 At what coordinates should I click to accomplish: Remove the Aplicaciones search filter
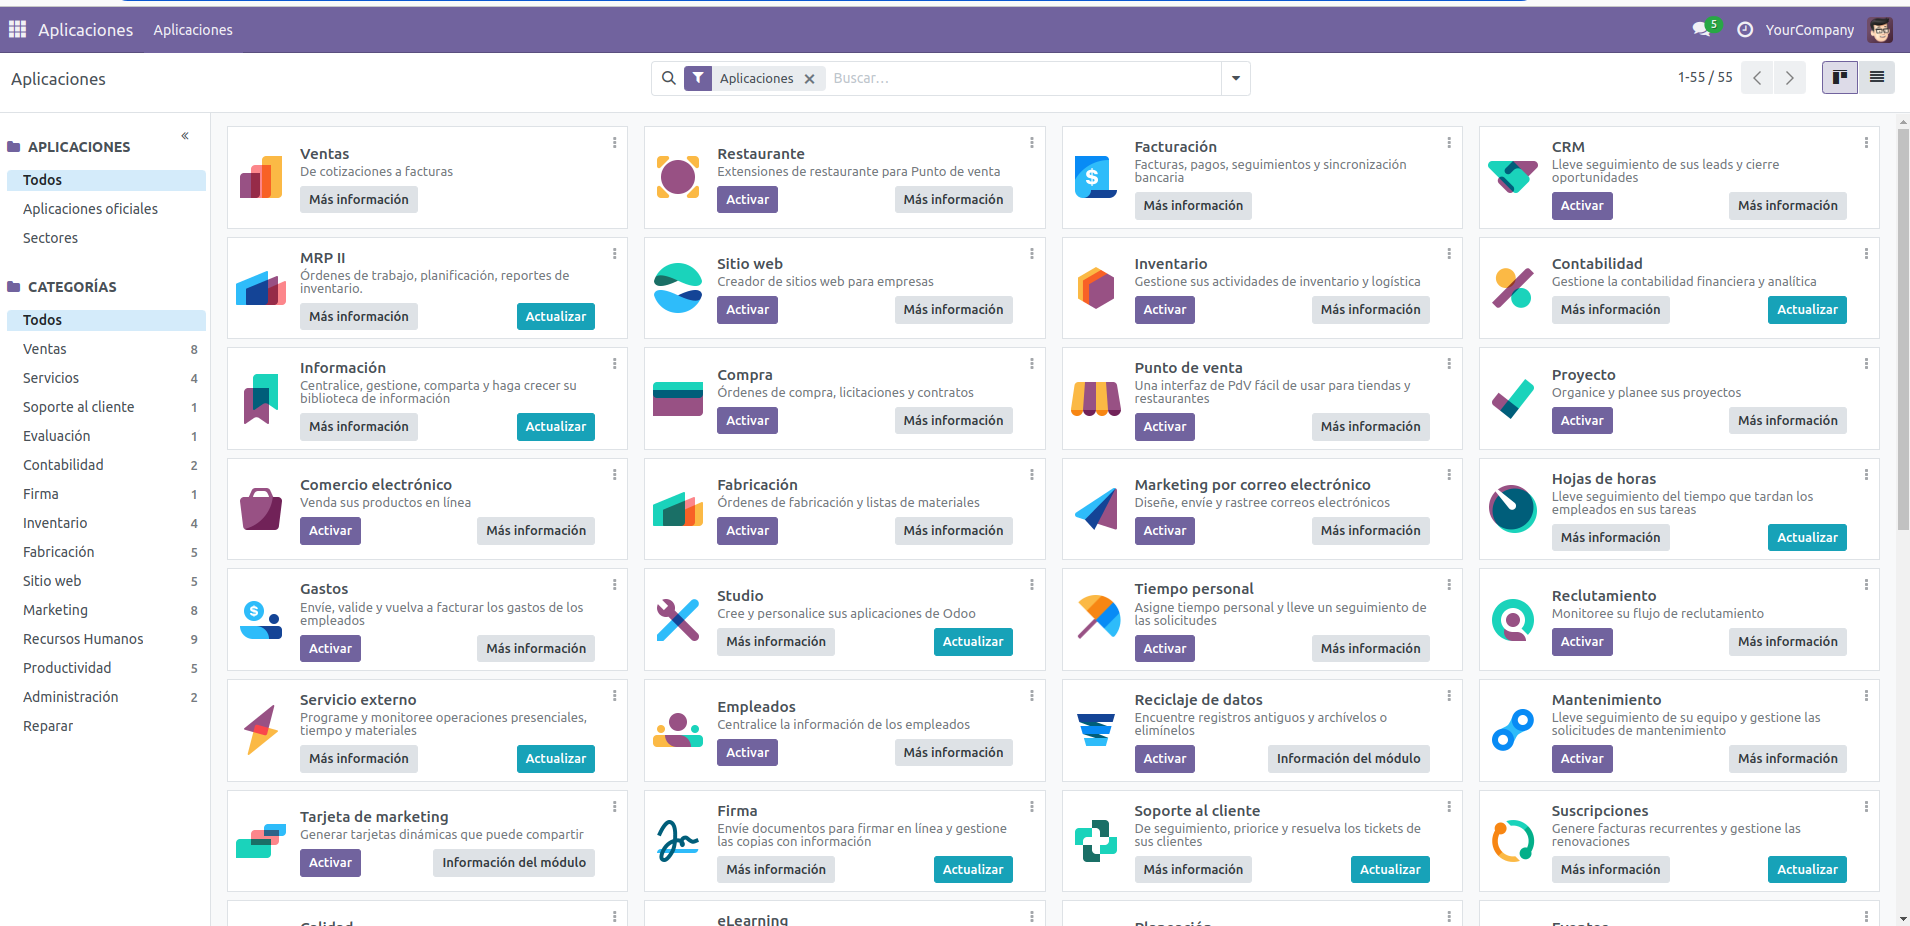point(810,79)
